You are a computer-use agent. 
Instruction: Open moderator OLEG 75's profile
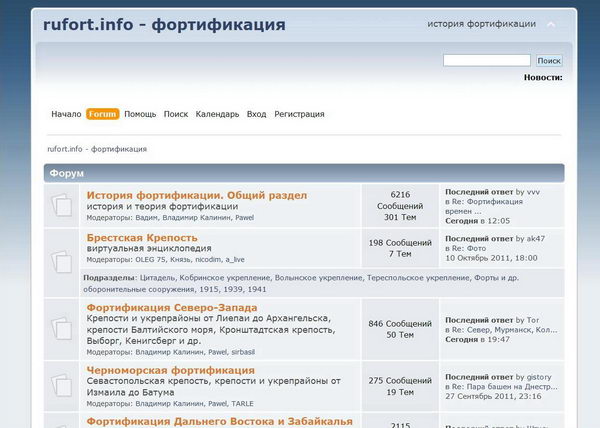pyautogui.click(x=150, y=260)
